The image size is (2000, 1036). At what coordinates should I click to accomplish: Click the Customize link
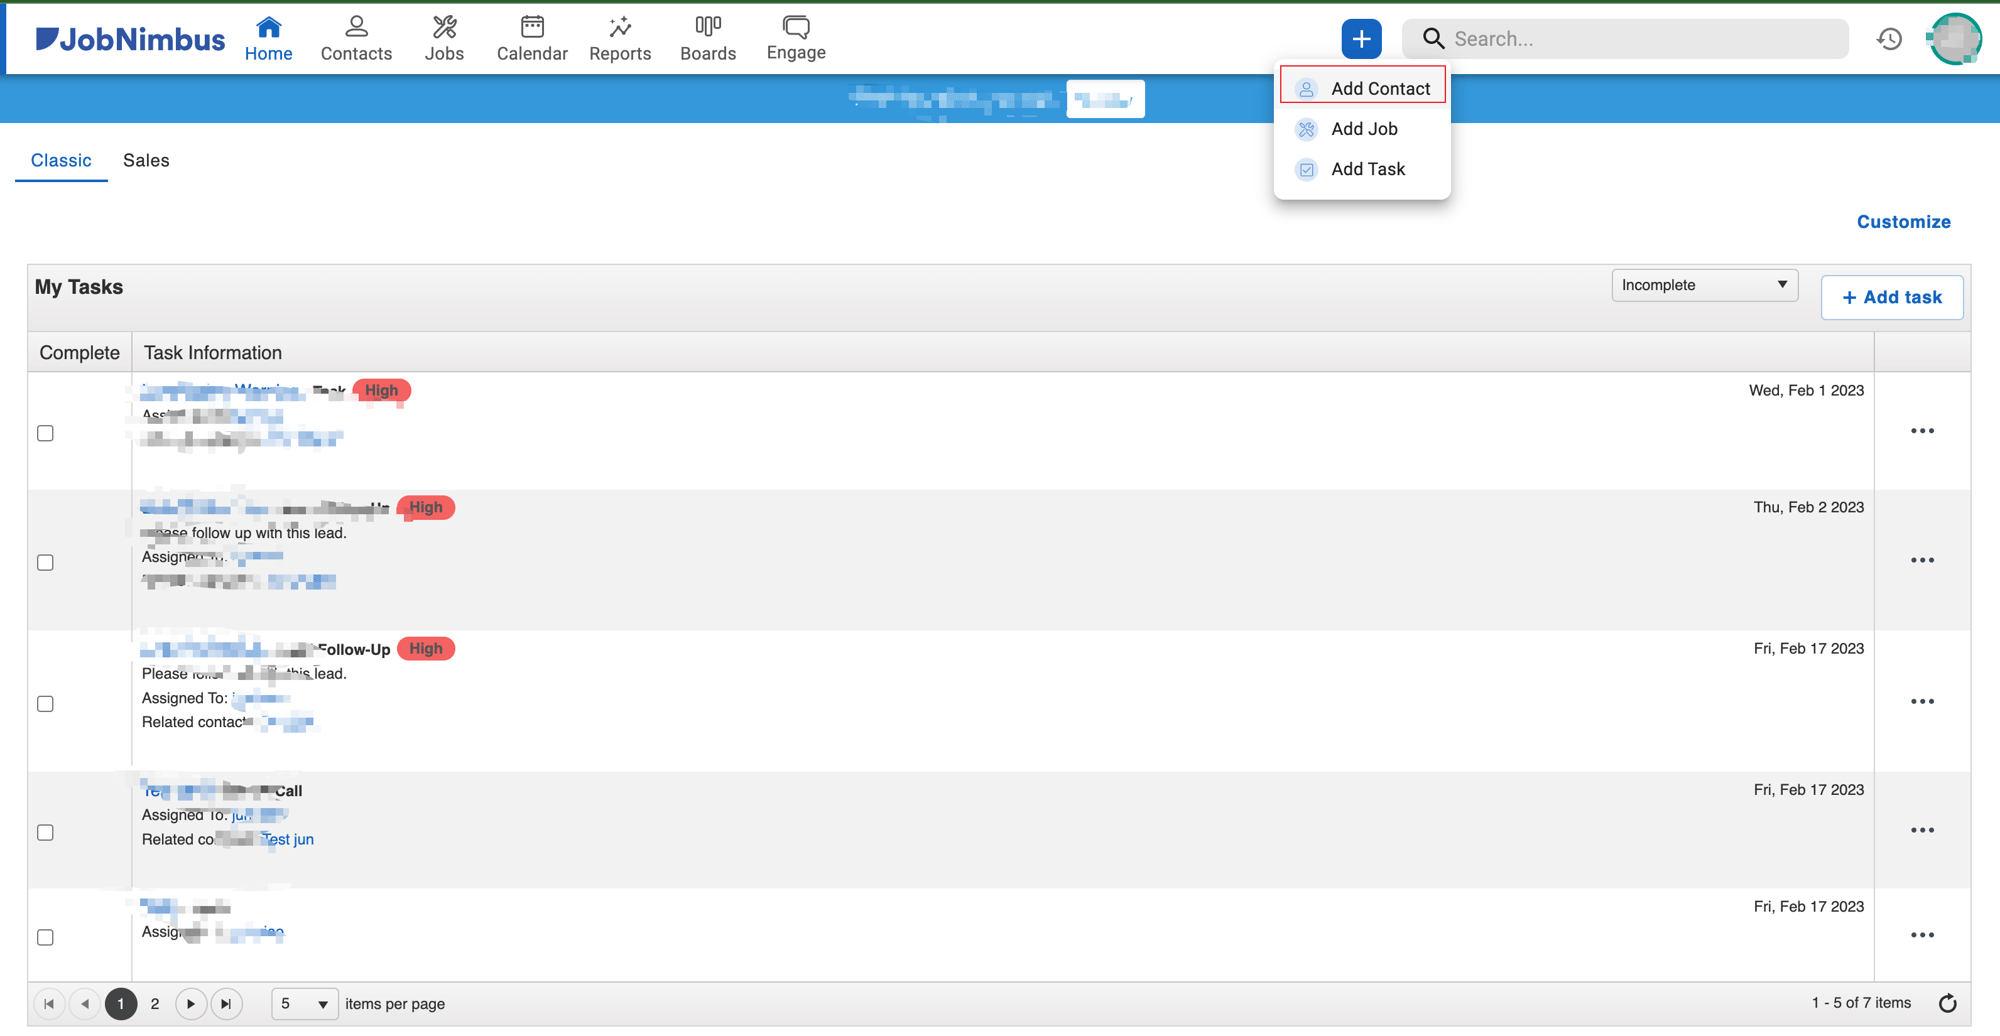pos(1903,222)
